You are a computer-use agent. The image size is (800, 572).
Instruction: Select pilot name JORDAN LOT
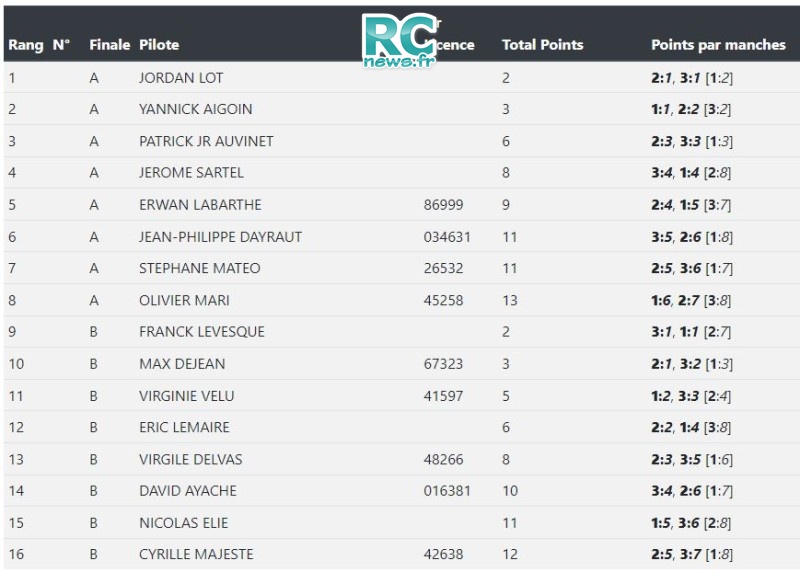point(181,78)
